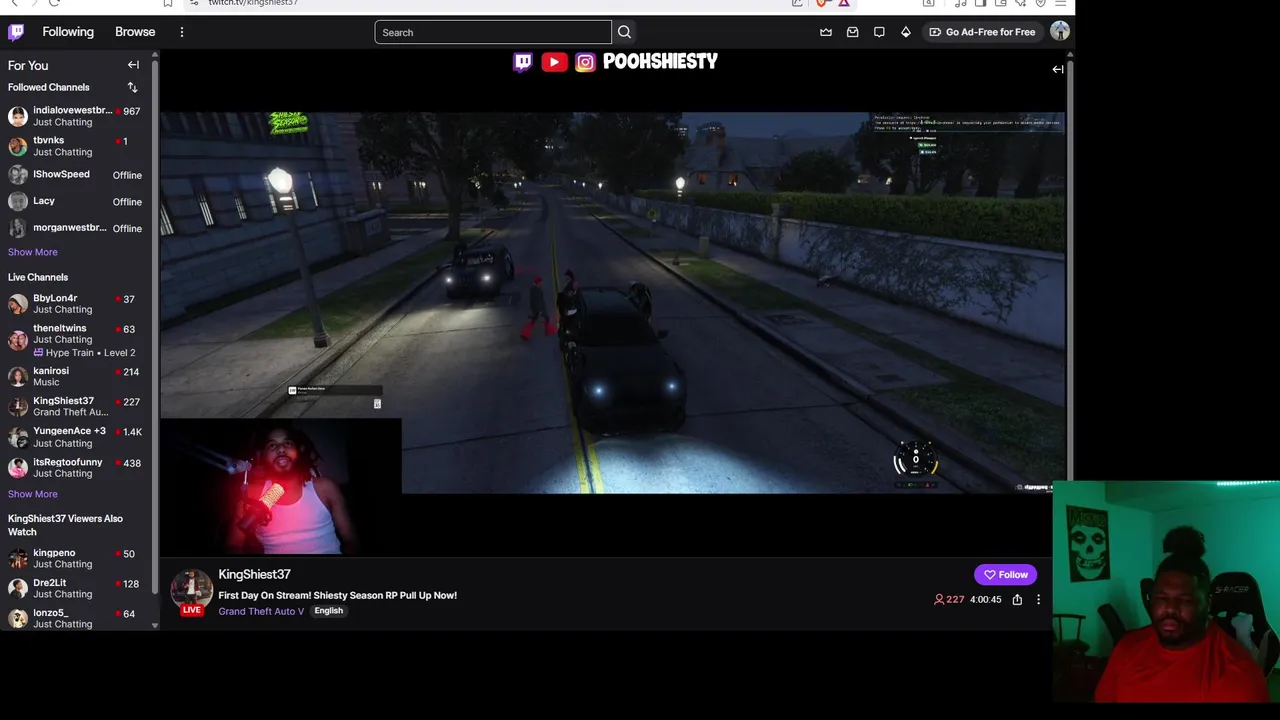Click the KingShiest37 channel name heading

(x=254, y=574)
